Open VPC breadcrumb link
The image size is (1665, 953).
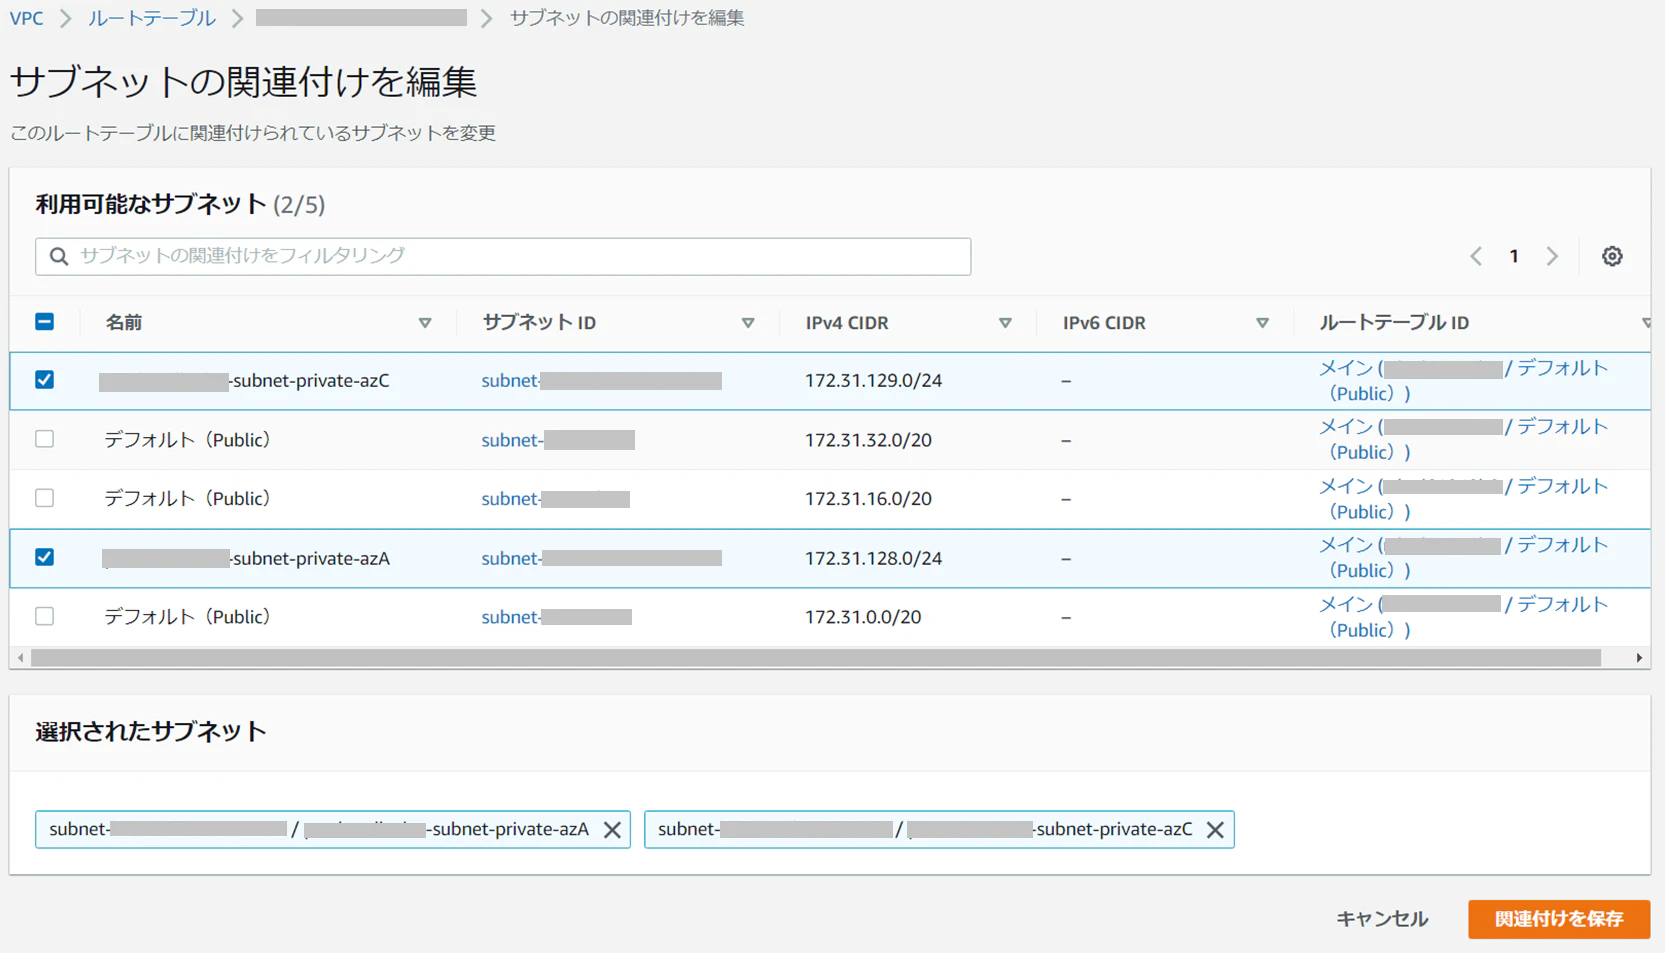pos(27,18)
